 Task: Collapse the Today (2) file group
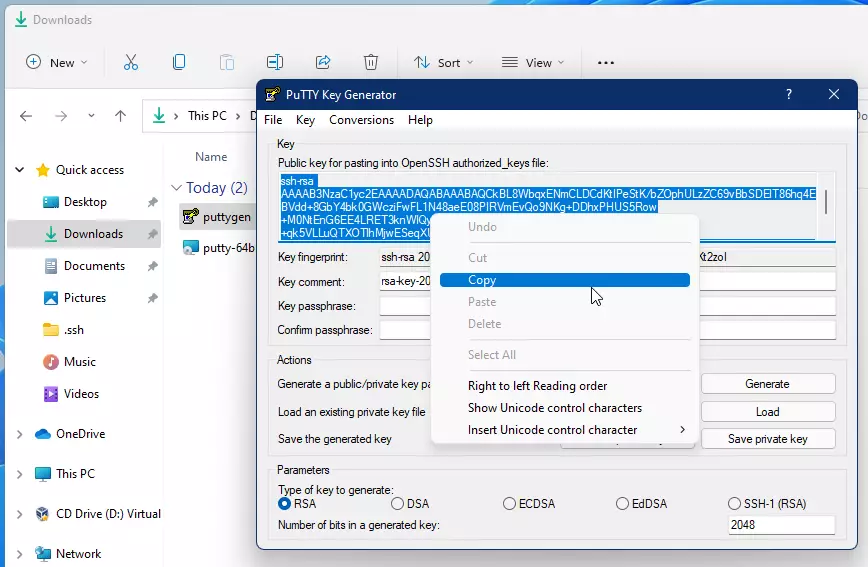[176, 188]
